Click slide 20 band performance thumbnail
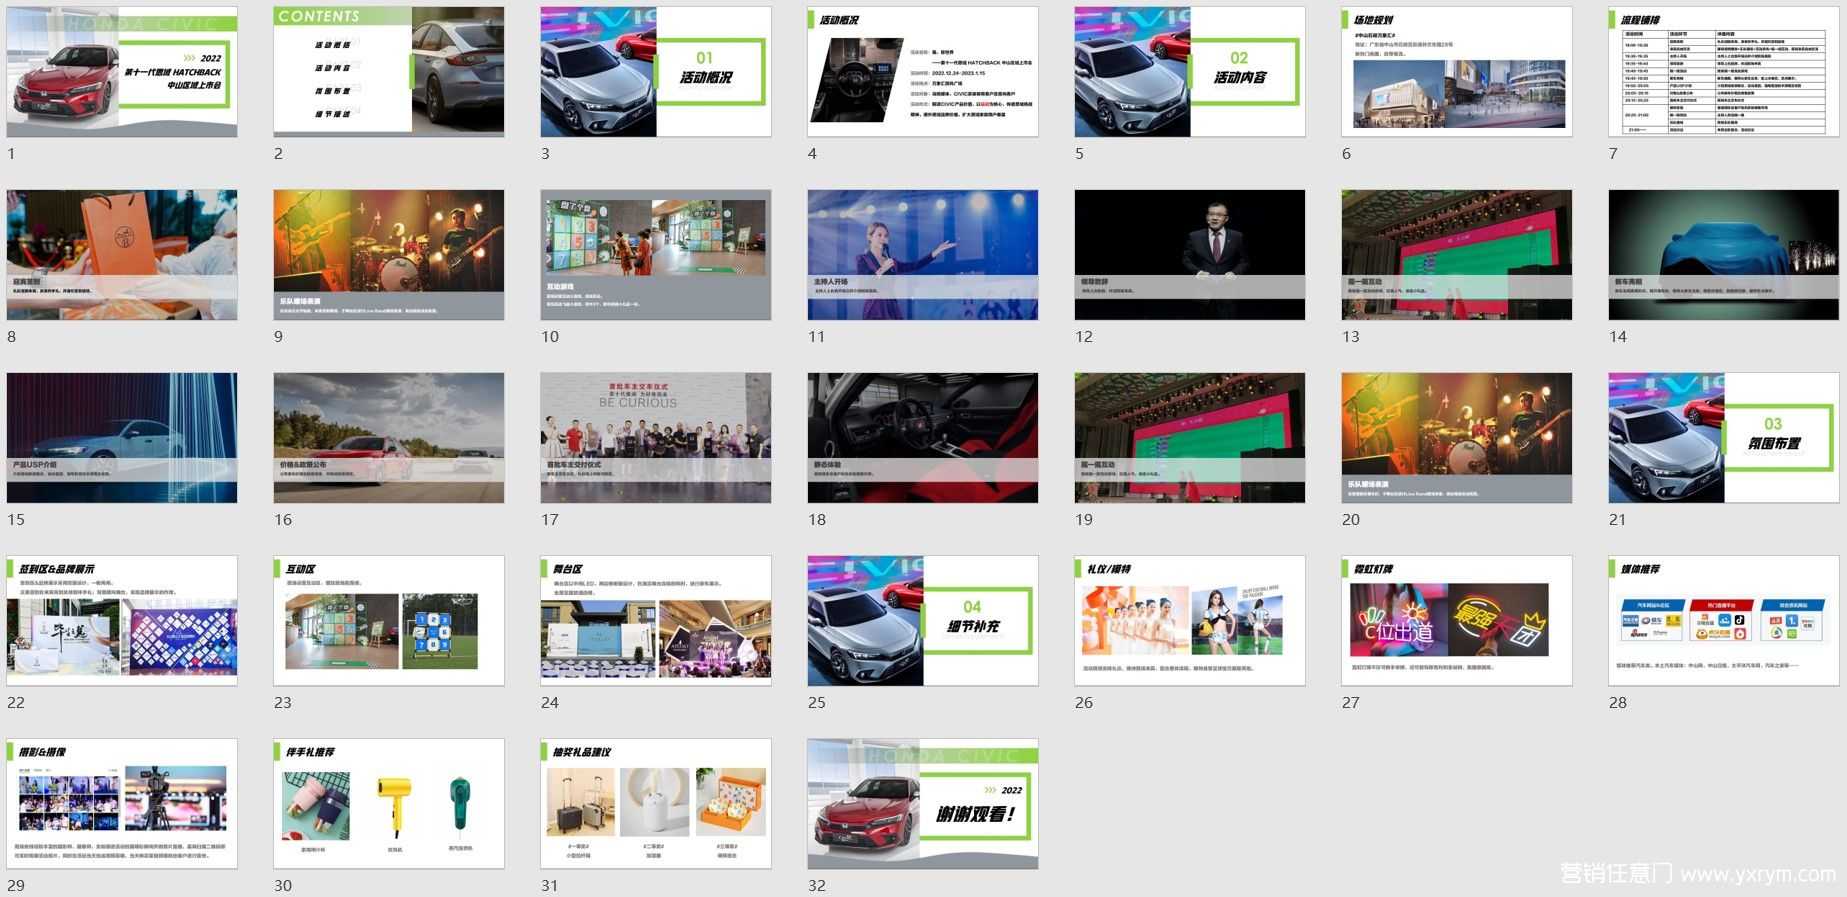Viewport: 1847px width, 897px height. (1457, 438)
